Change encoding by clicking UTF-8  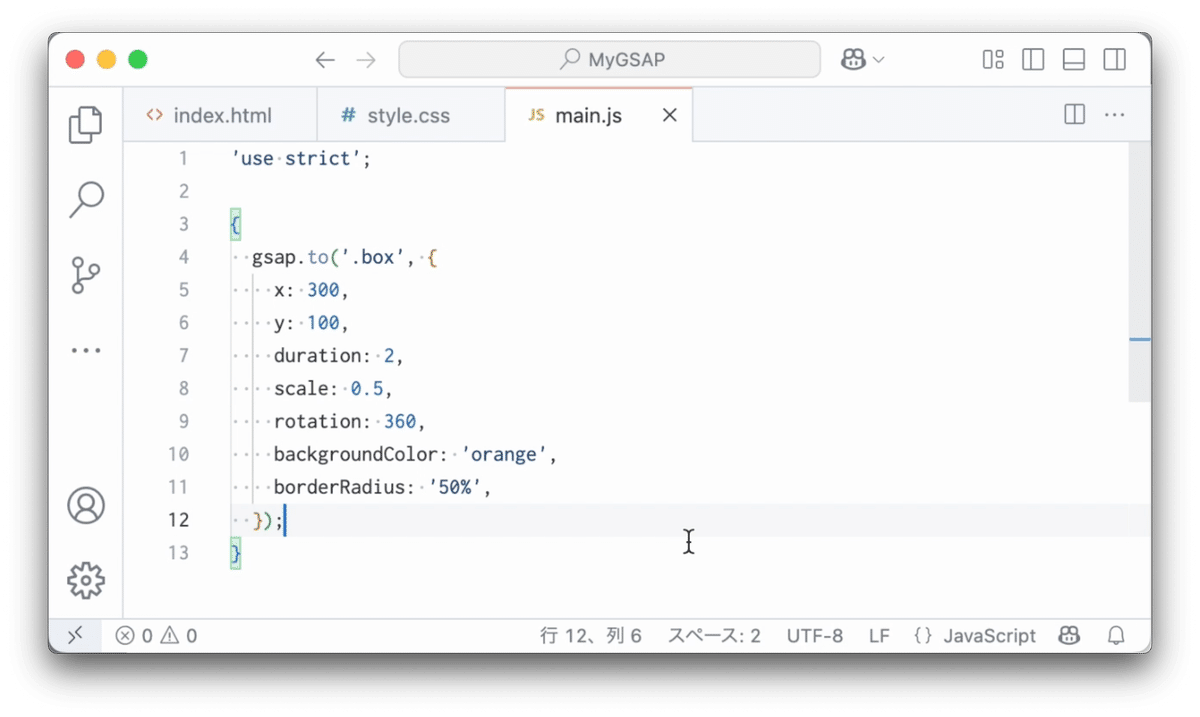815,635
